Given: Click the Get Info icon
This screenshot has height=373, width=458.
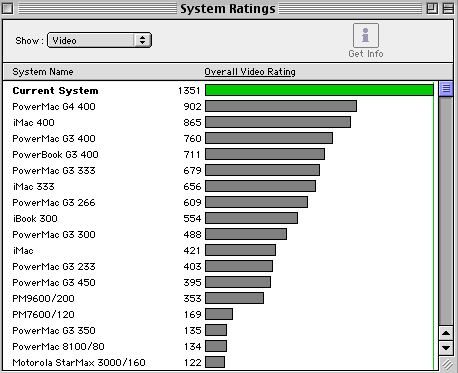Looking at the screenshot, I should click(366, 36).
